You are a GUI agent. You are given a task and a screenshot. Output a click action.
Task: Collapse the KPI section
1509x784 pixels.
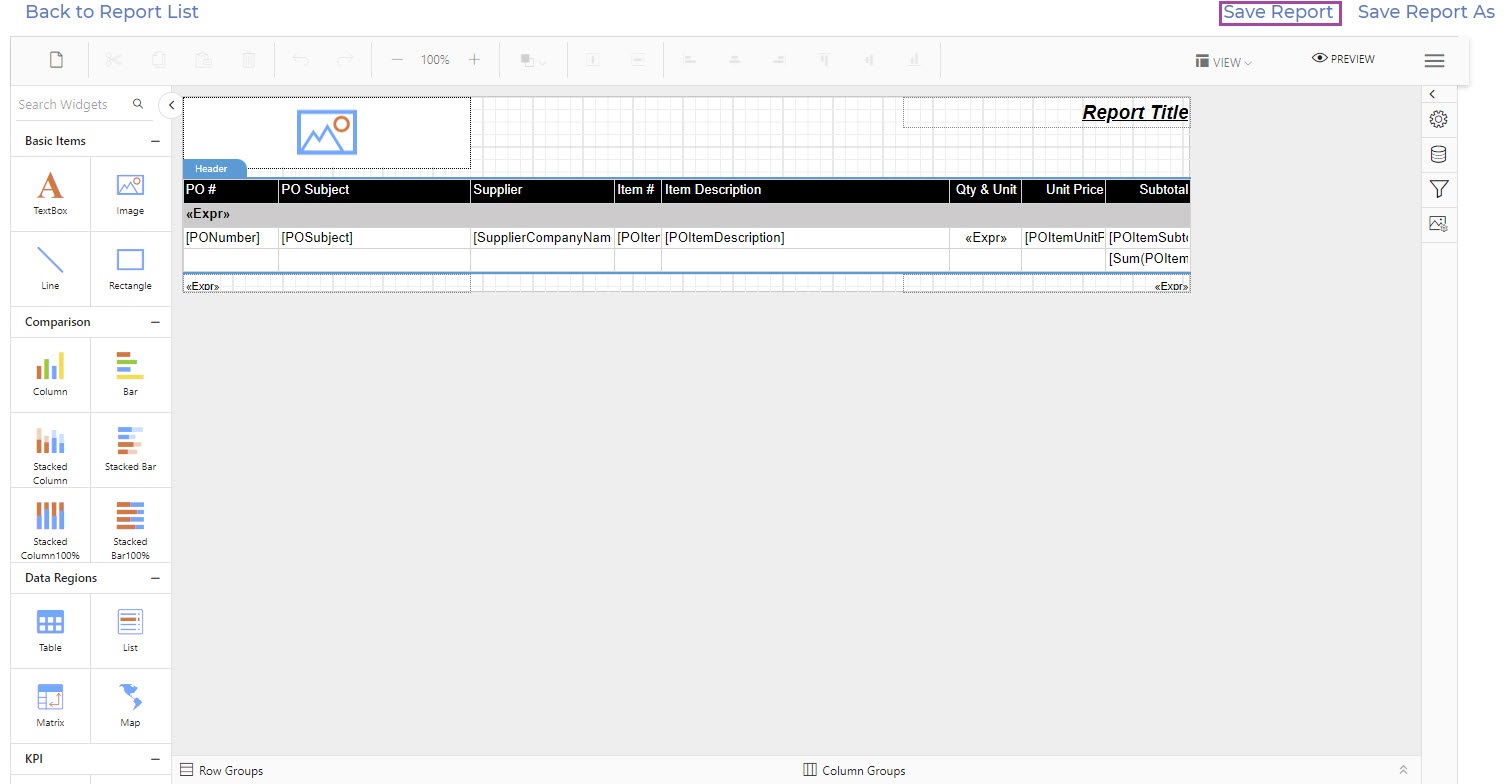click(155, 759)
